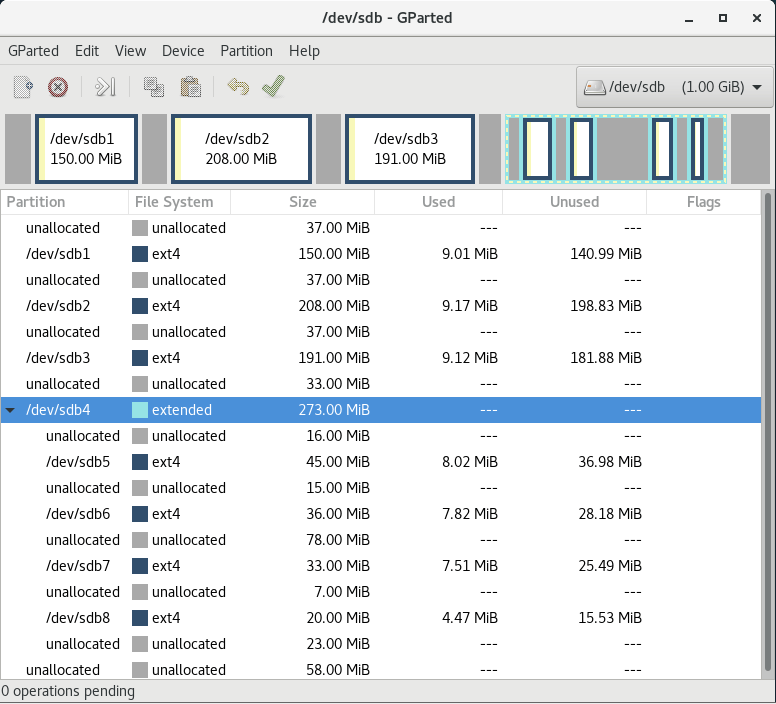The image size is (776, 704).
Task: Open the Device menu
Action: 183,51
